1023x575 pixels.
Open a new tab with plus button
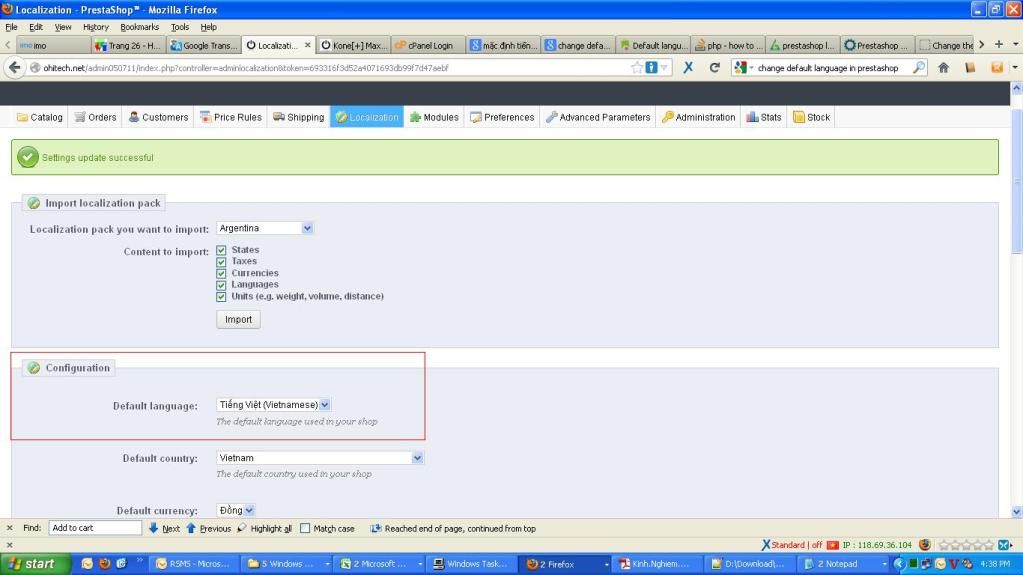(998, 45)
